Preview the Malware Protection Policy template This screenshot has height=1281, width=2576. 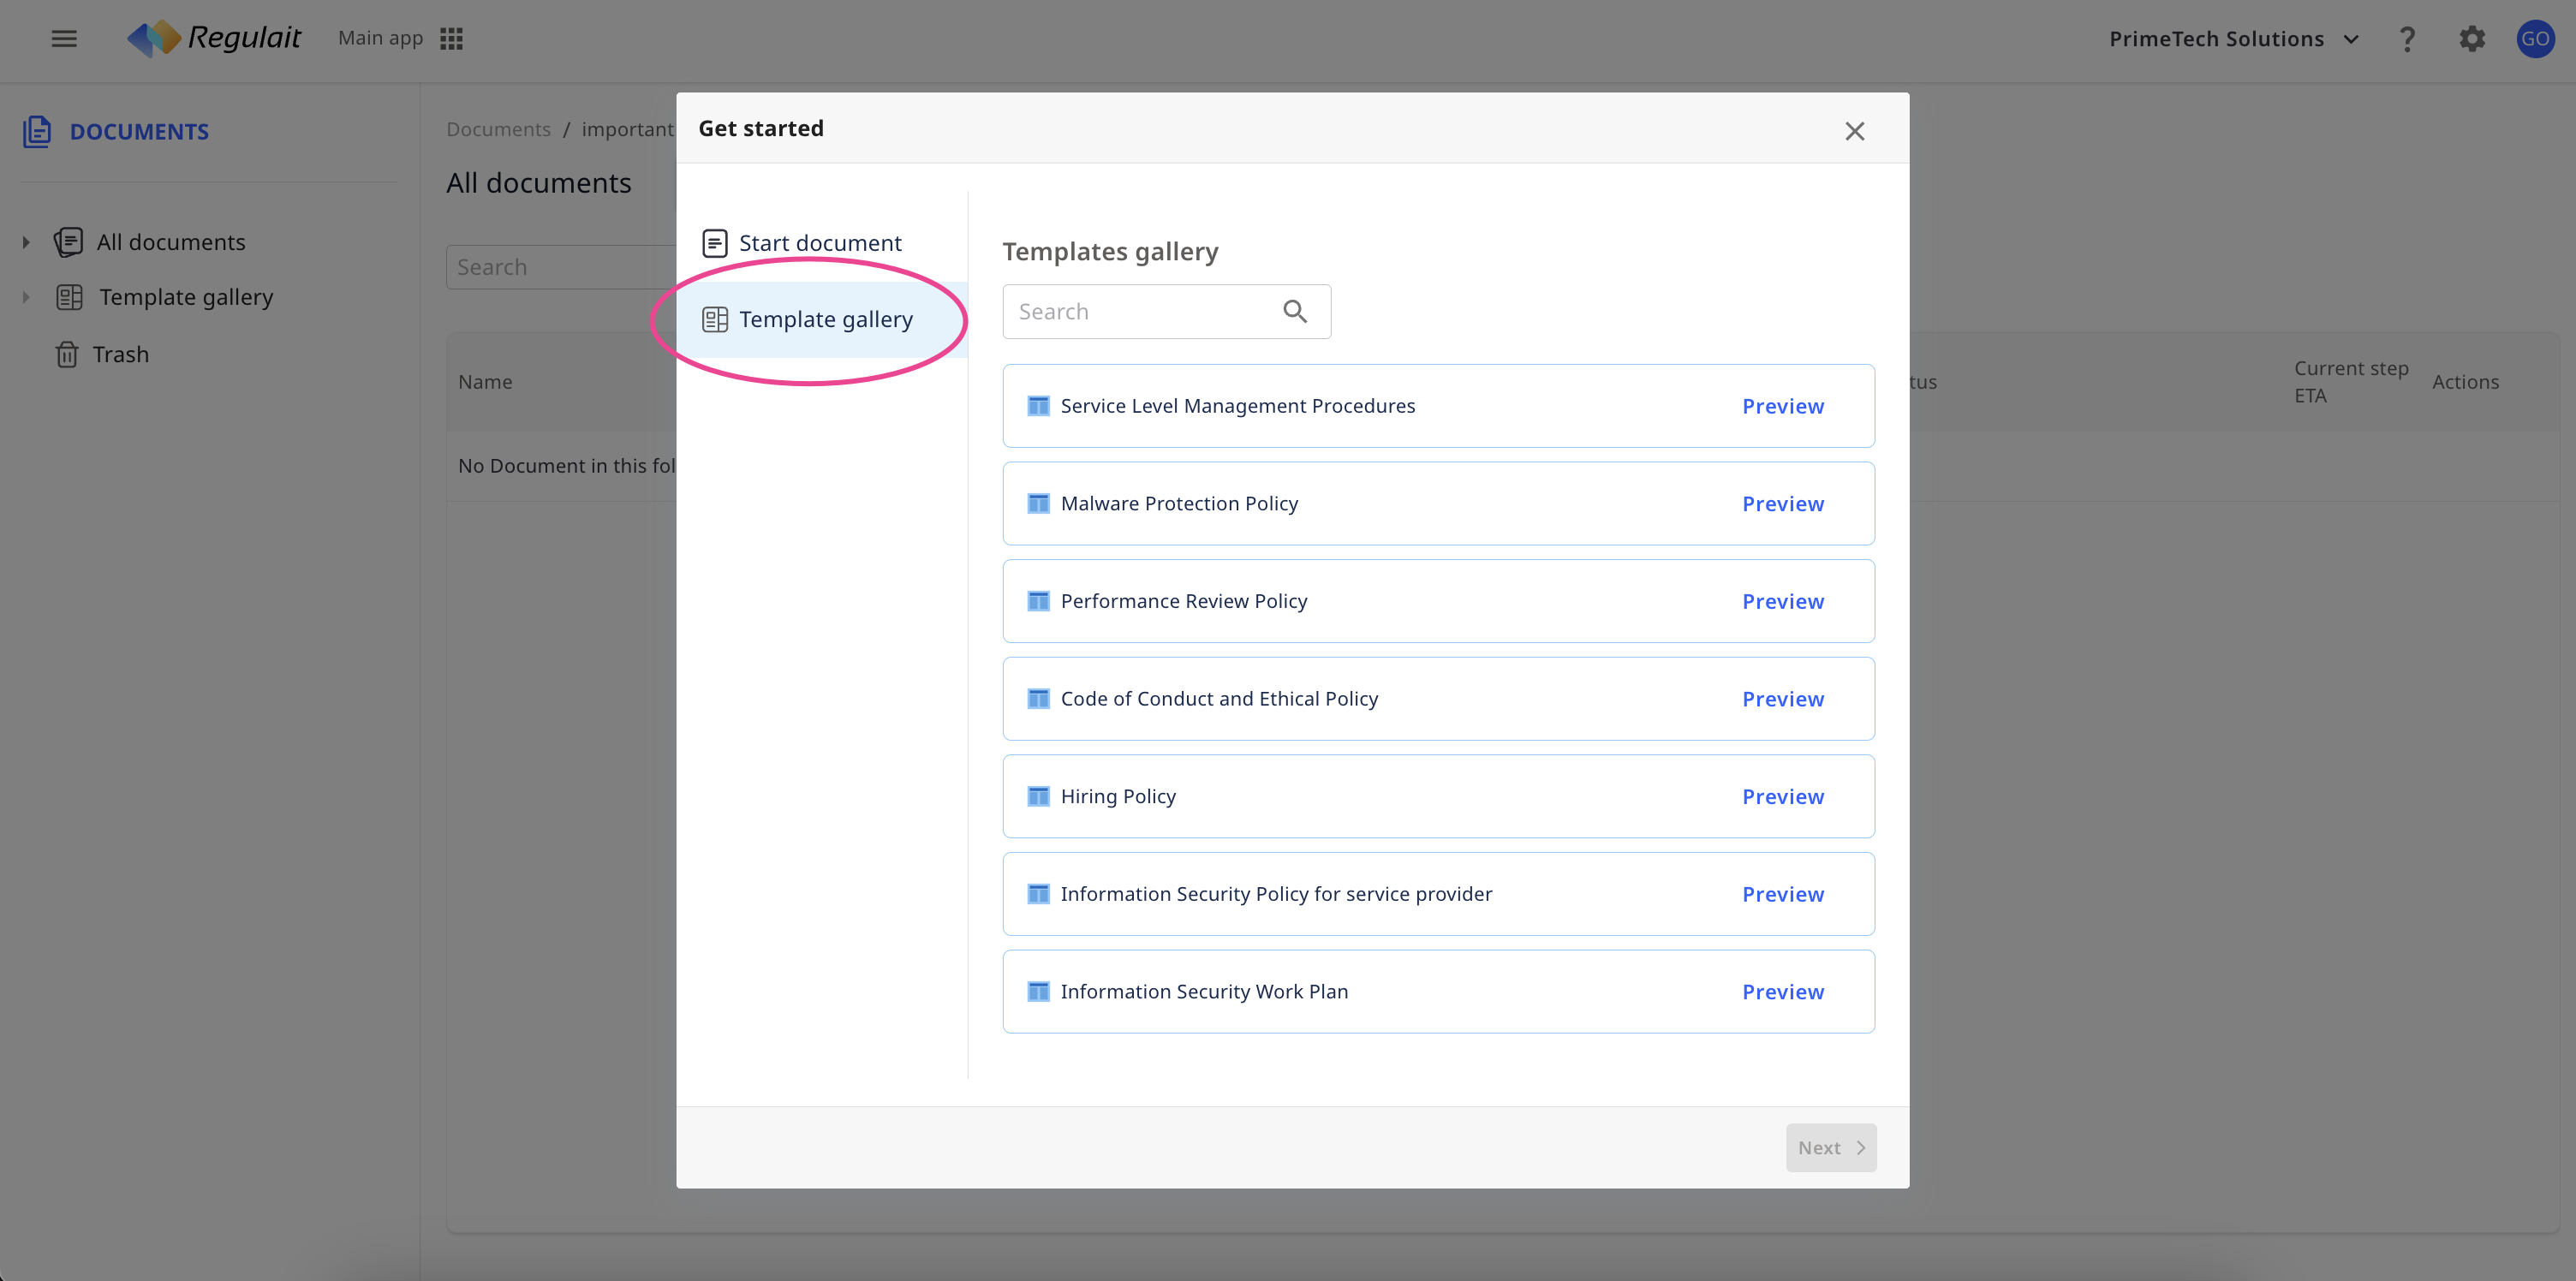click(x=1782, y=504)
